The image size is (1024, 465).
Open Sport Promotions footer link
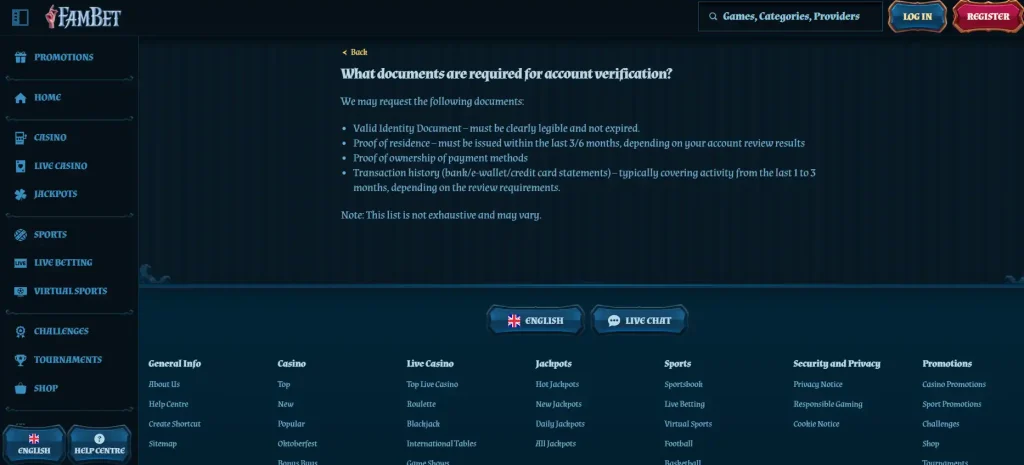(x=952, y=404)
